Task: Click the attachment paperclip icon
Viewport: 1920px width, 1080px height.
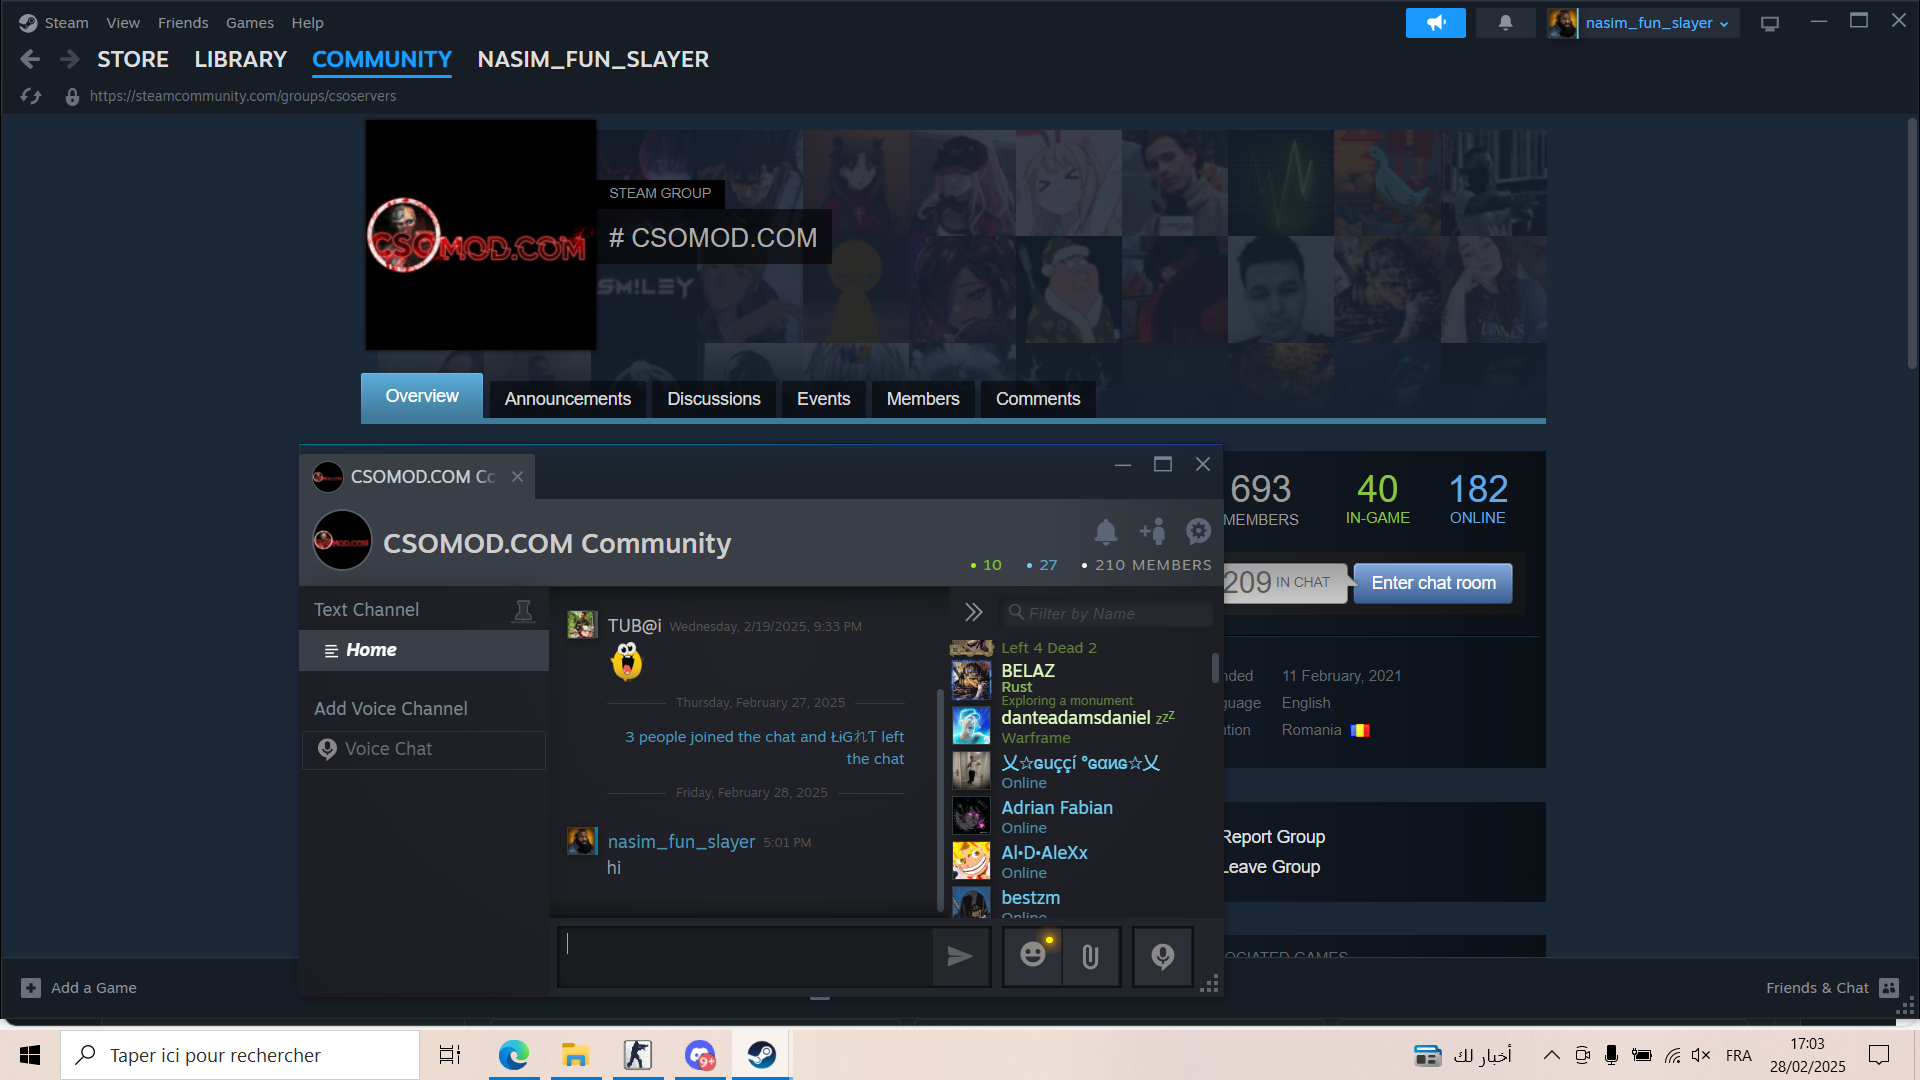Action: click(1090, 957)
